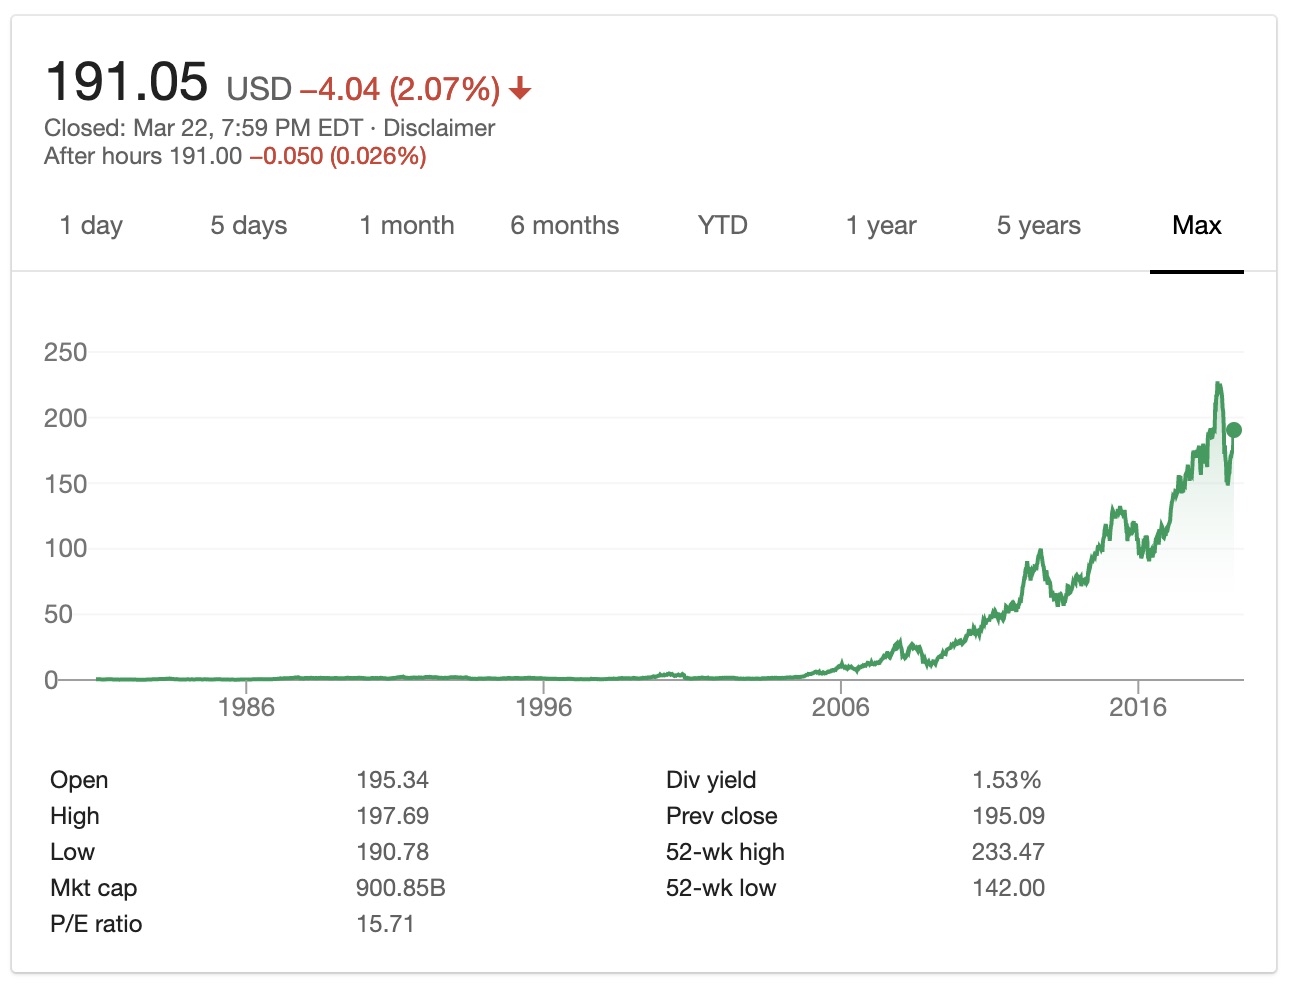Click the 1996 x-axis label
Image resolution: width=1290 pixels, height=988 pixels.
(543, 707)
